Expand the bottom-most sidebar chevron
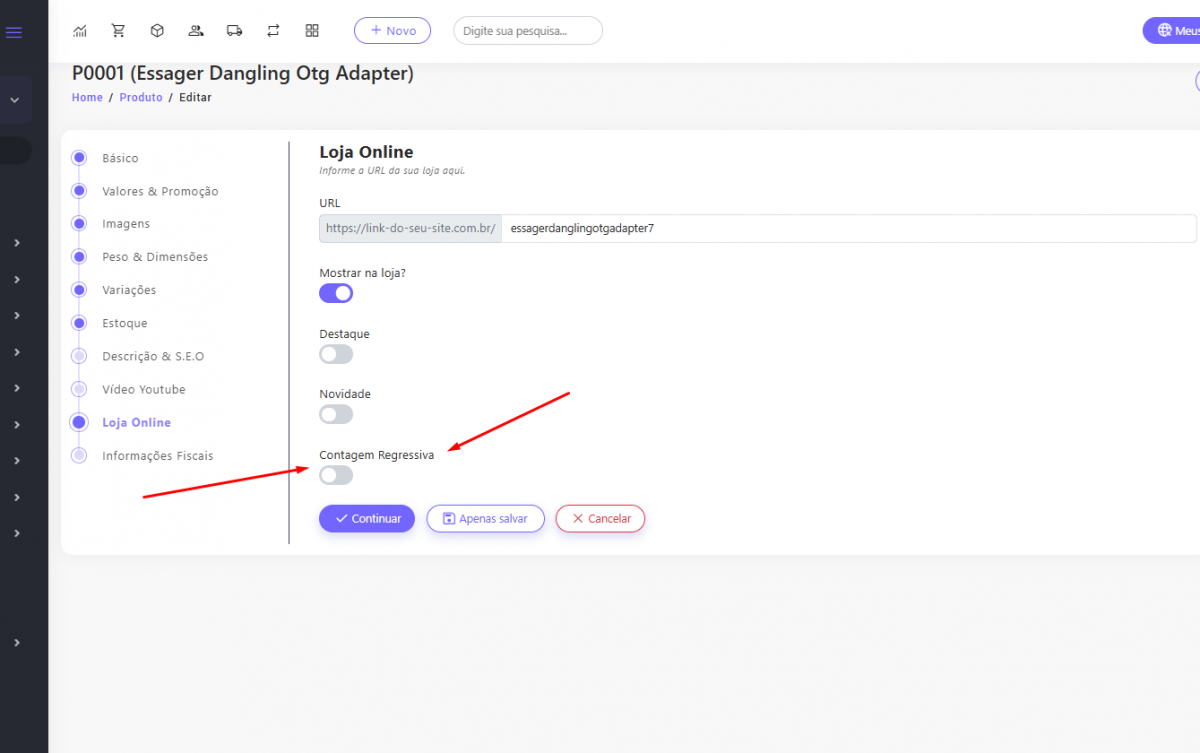This screenshot has width=1200, height=753. click(x=17, y=642)
